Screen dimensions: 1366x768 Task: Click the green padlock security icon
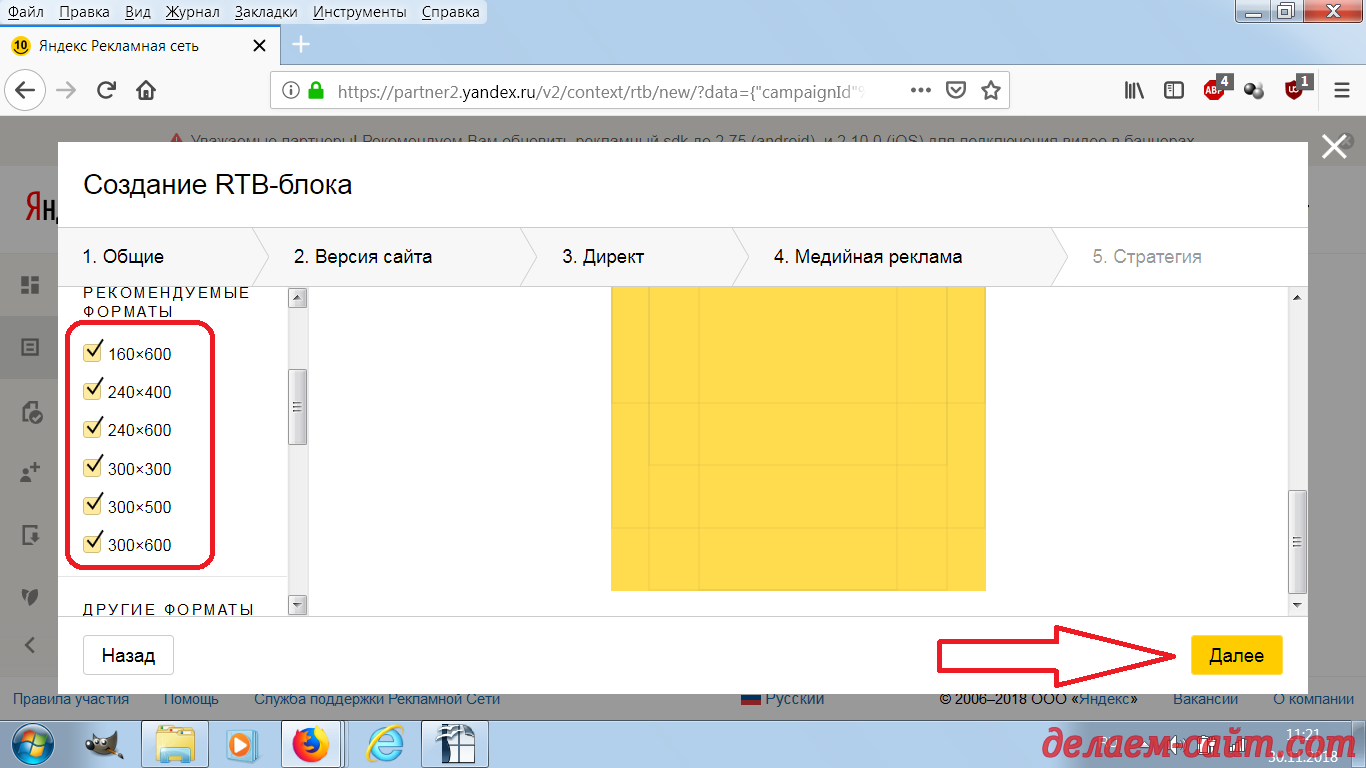click(316, 90)
